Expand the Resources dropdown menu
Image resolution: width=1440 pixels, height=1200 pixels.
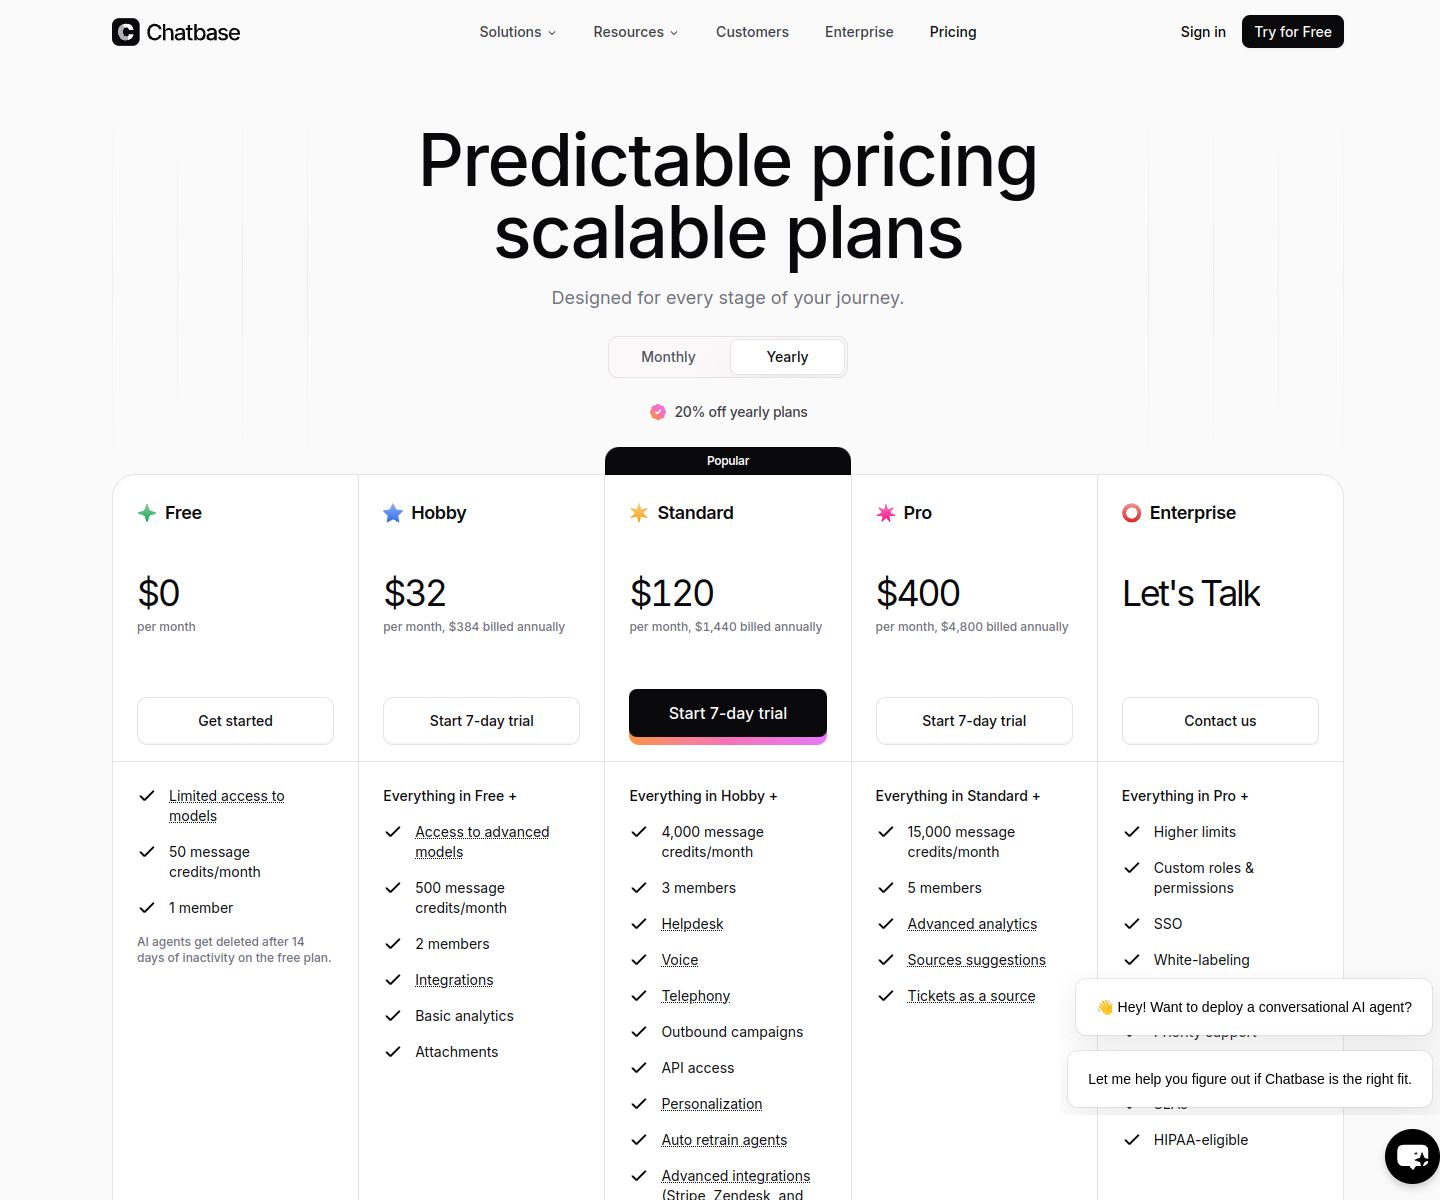coord(636,32)
